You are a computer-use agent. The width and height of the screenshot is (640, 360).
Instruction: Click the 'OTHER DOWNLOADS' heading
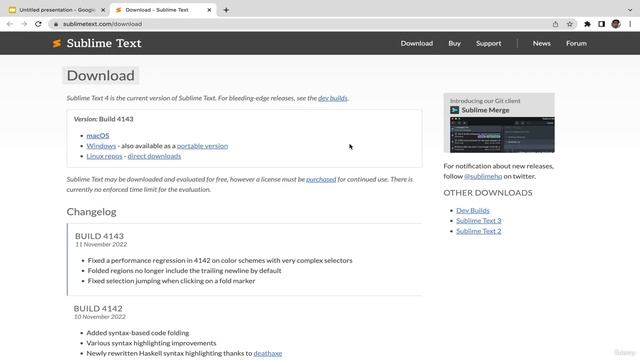tap(488, 193)
